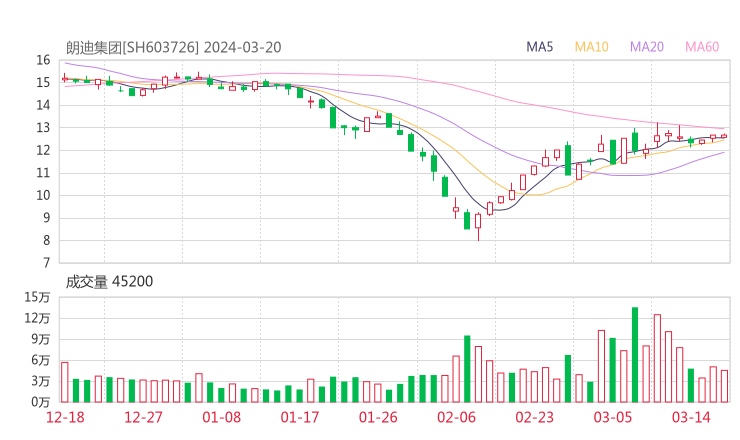The width and height of the screenshot is (740, 440).
Task: Select the 12-27 date axis label
Action: [x=143, y=417]
